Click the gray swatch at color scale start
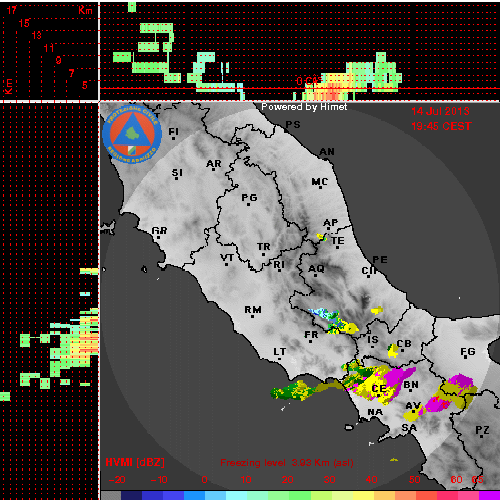Viewport: 500px width, 500px height. click(111, 495)
